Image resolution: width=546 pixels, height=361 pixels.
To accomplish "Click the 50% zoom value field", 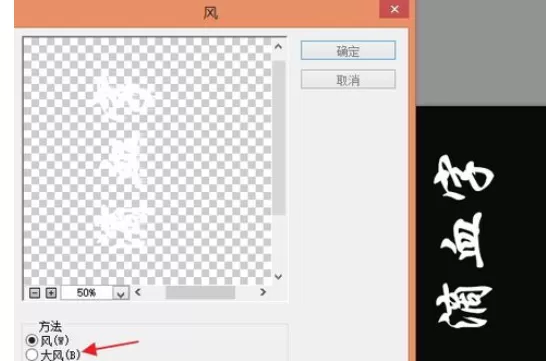I will pos(87,293).
